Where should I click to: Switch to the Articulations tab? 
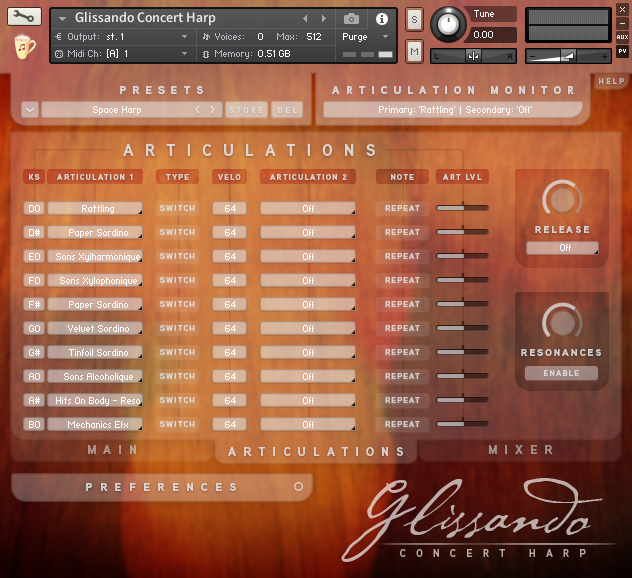[x=316, y=452]
